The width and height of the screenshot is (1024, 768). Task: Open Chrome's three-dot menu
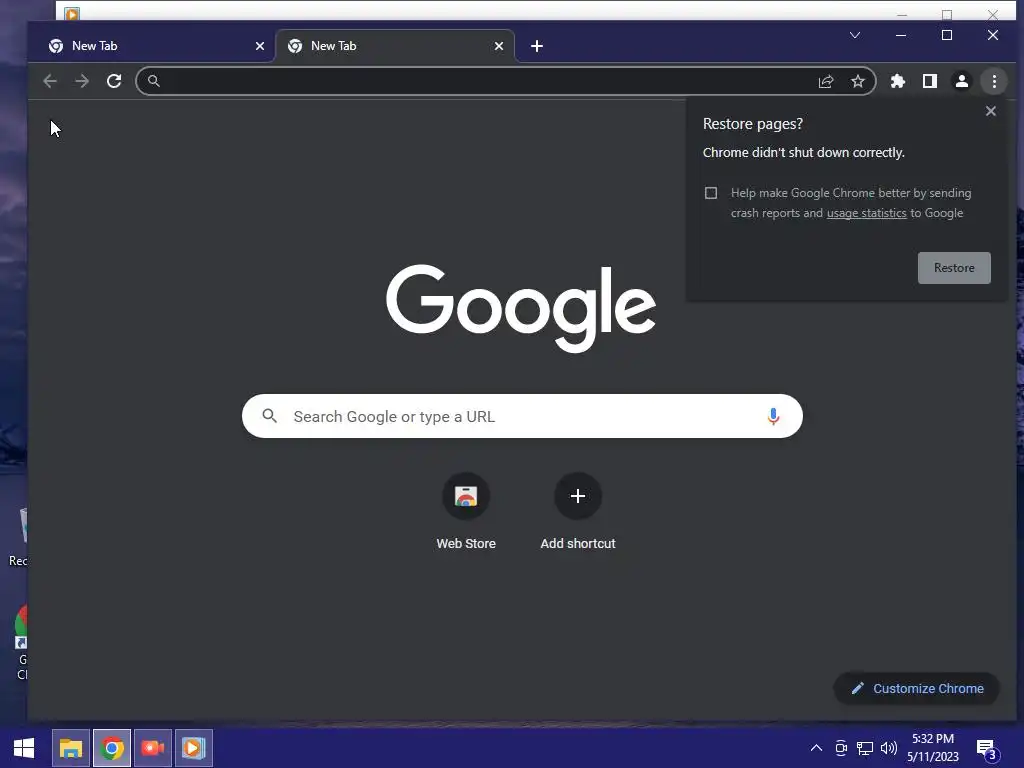[994, 81]
